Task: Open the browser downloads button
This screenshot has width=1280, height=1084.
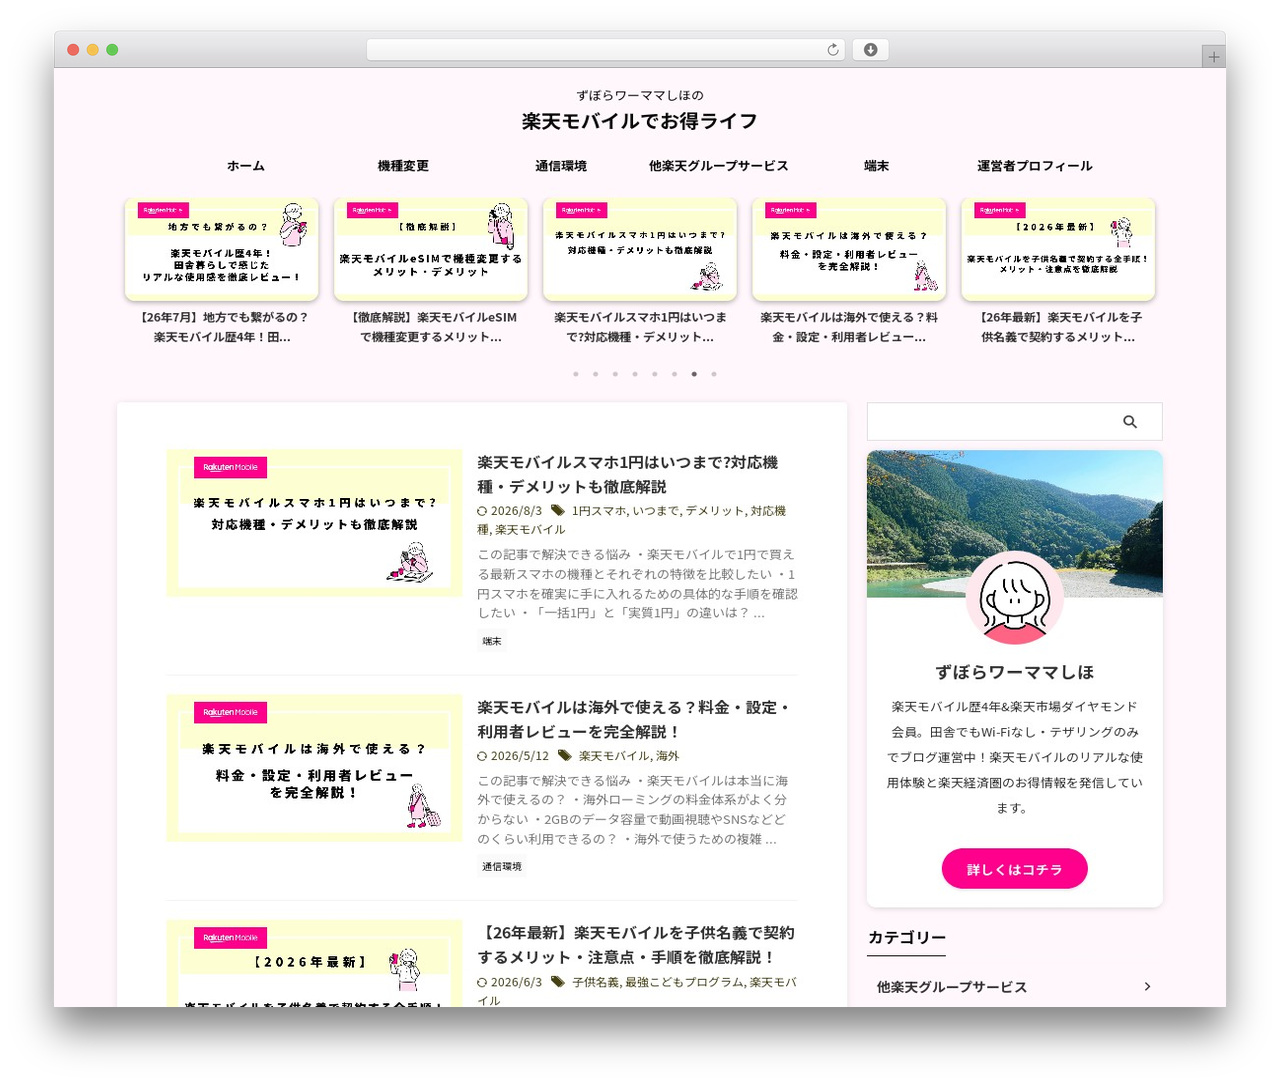Action: [x=871, y=50]
